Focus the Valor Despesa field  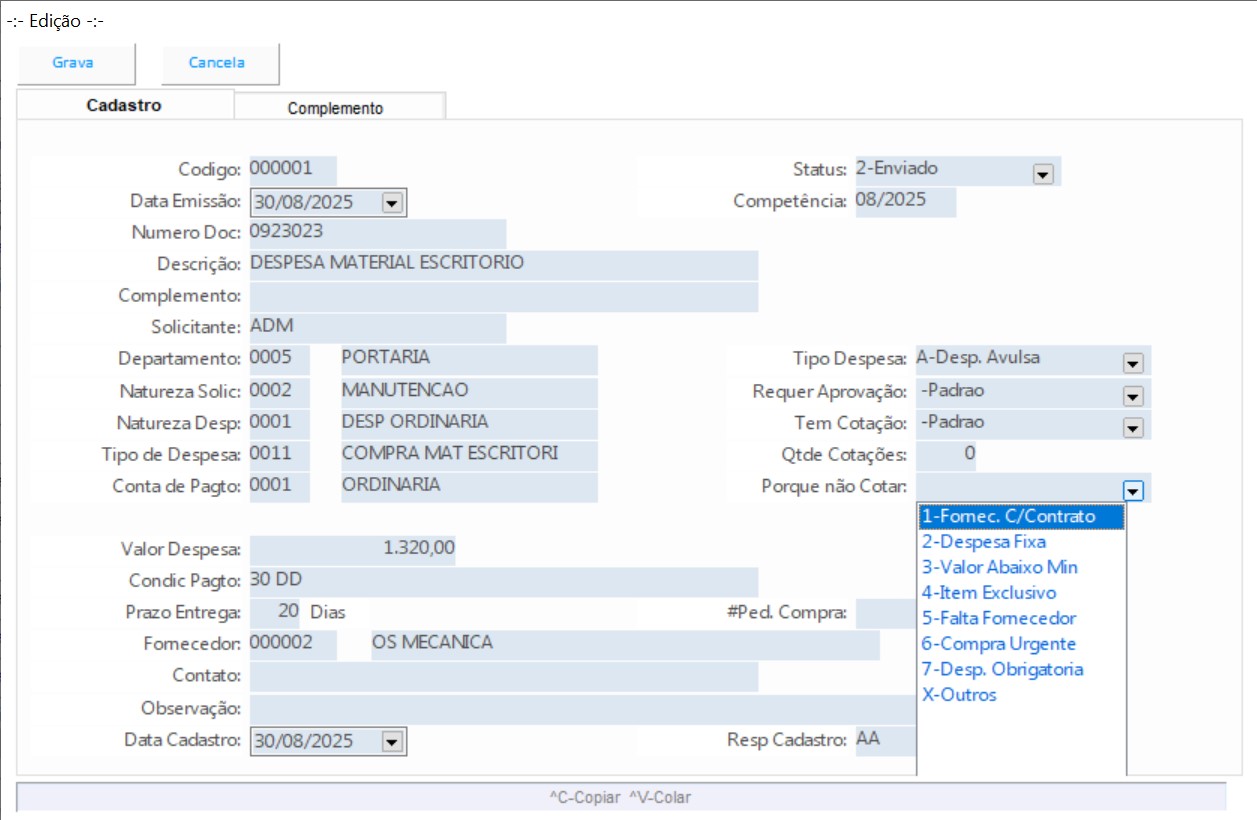352,549
